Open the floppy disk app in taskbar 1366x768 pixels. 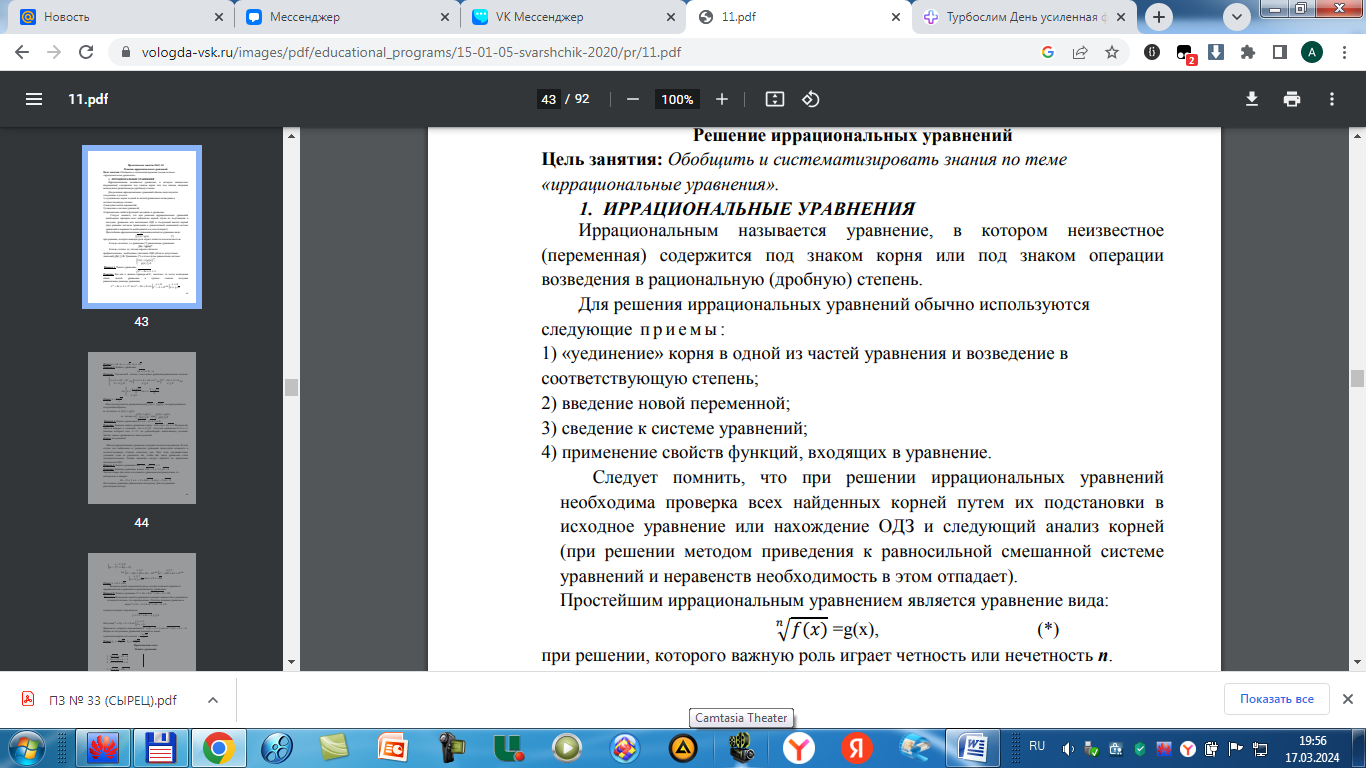tap(160, 747)
